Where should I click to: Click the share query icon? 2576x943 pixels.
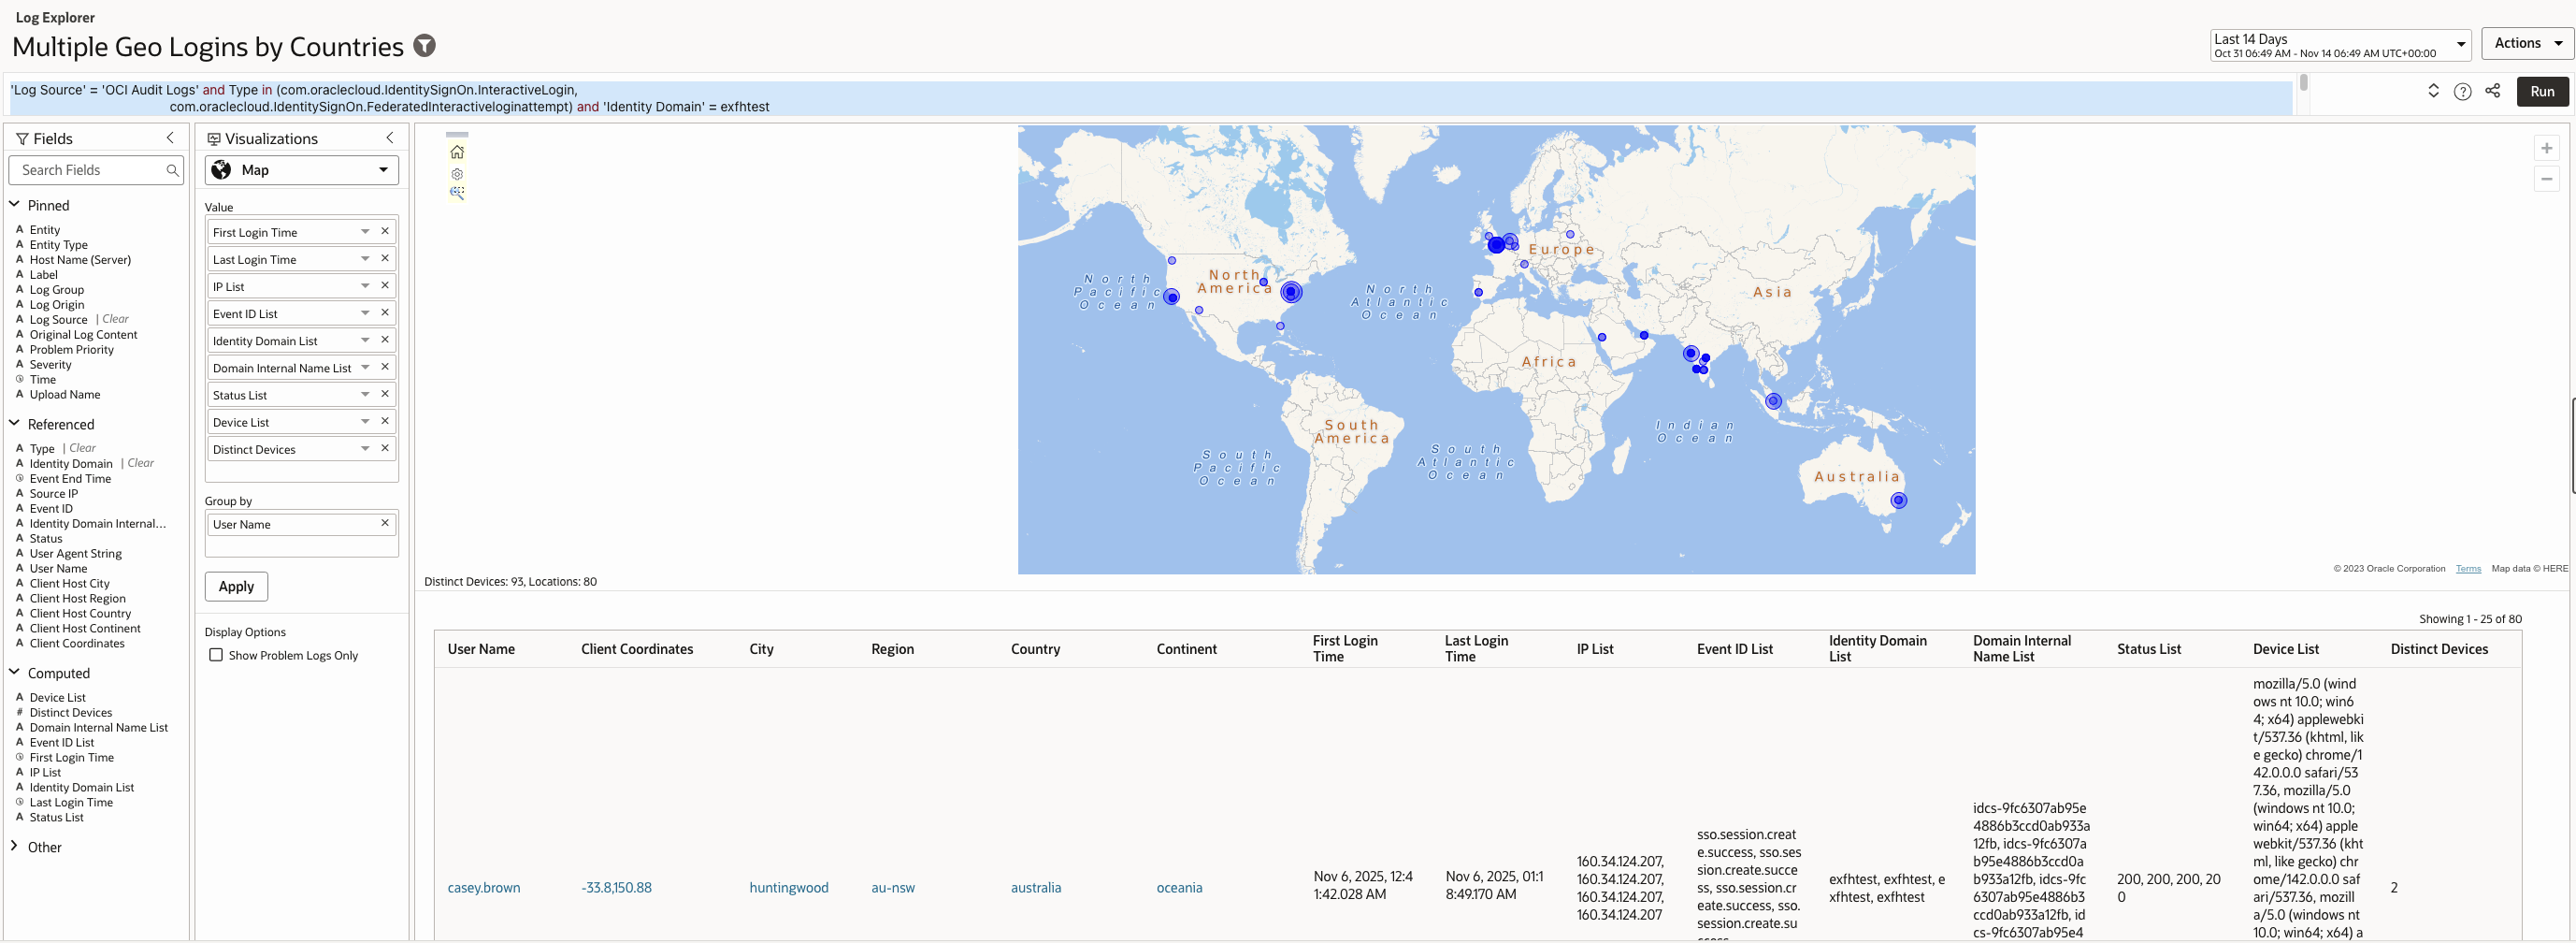coord(2492,91)
